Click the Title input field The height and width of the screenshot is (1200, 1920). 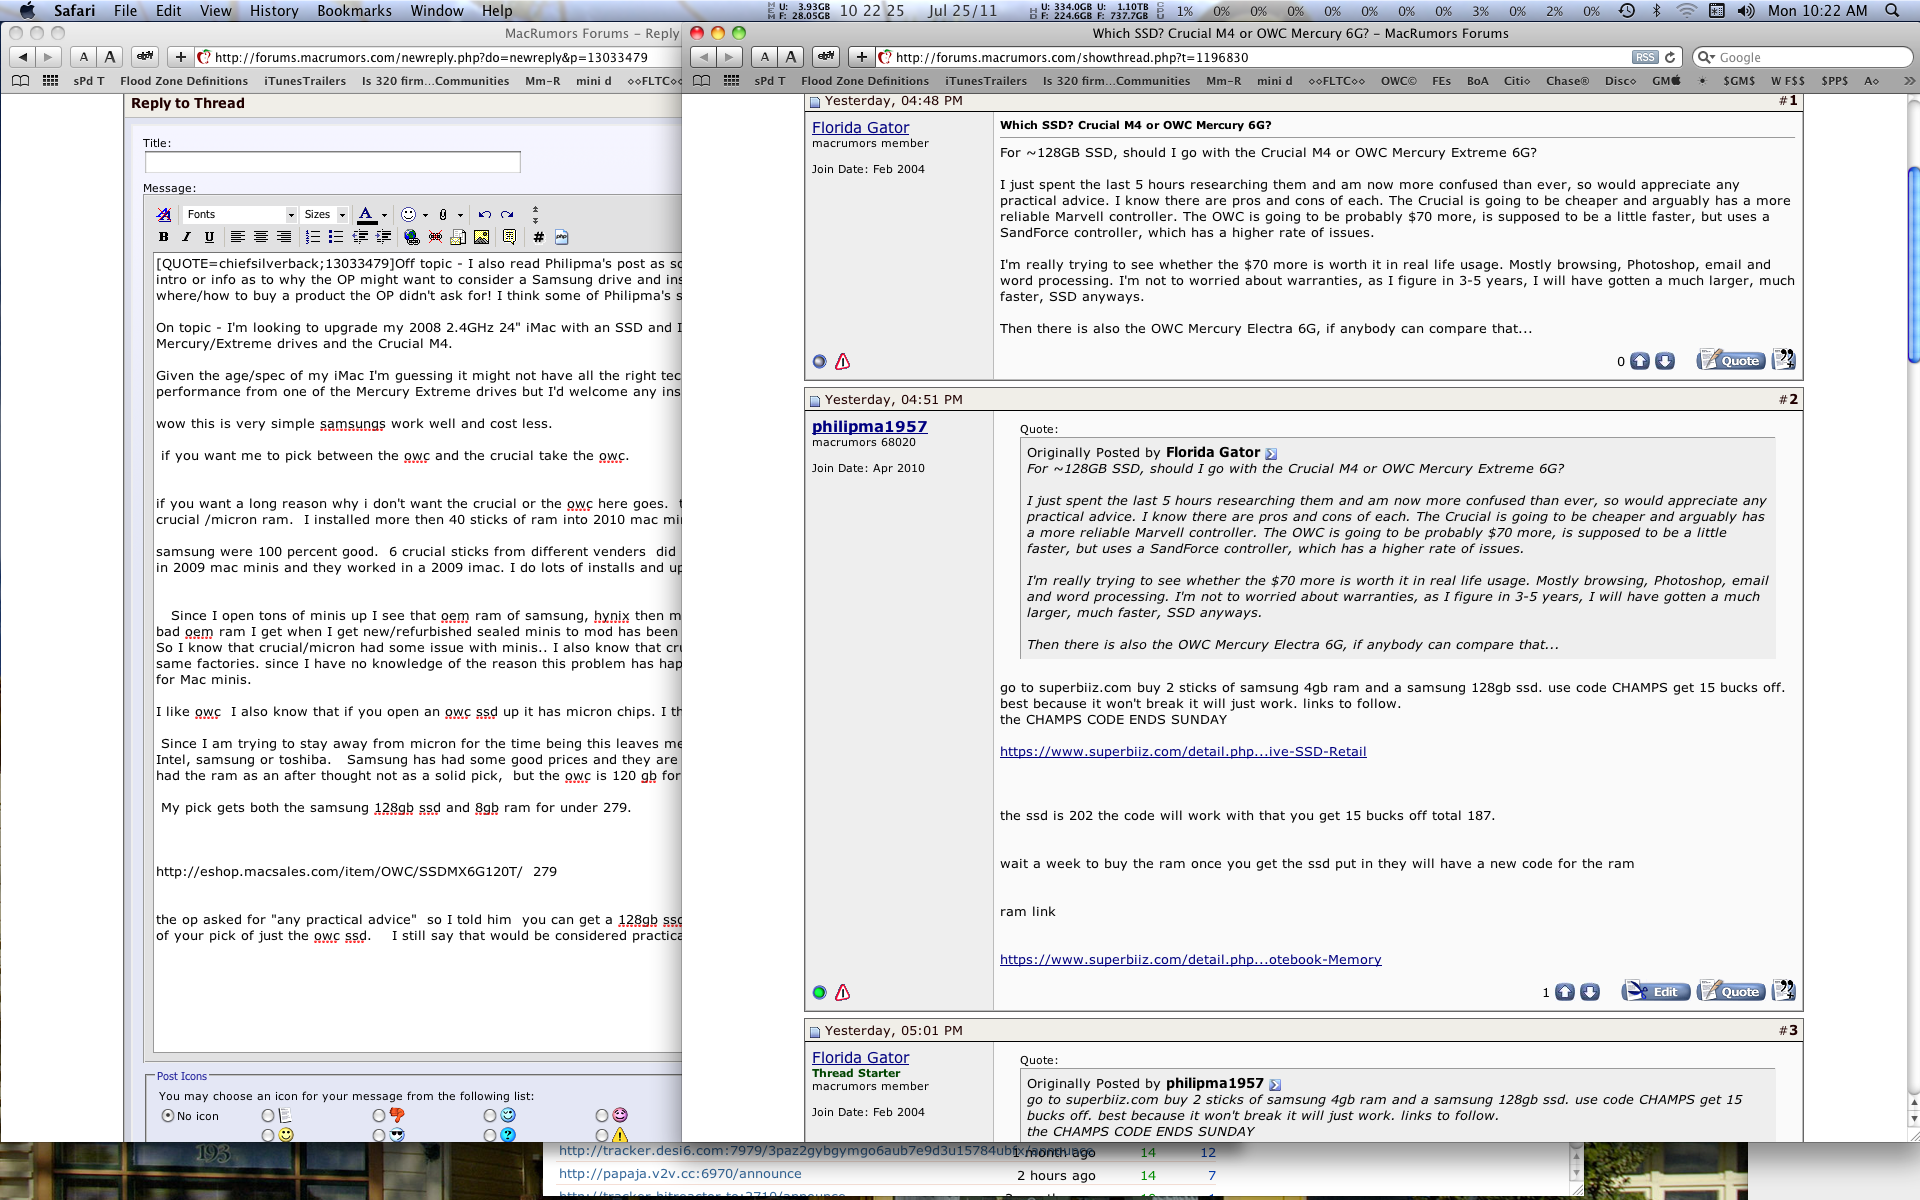point(332,162)
